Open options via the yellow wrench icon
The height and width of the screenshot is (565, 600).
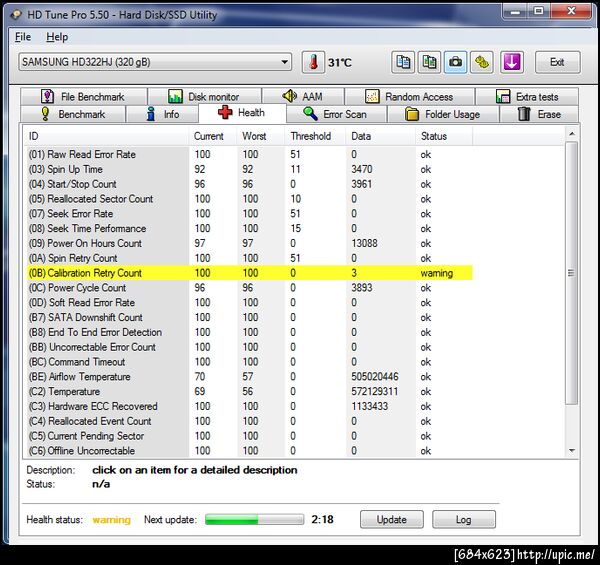tap(481, 62)
